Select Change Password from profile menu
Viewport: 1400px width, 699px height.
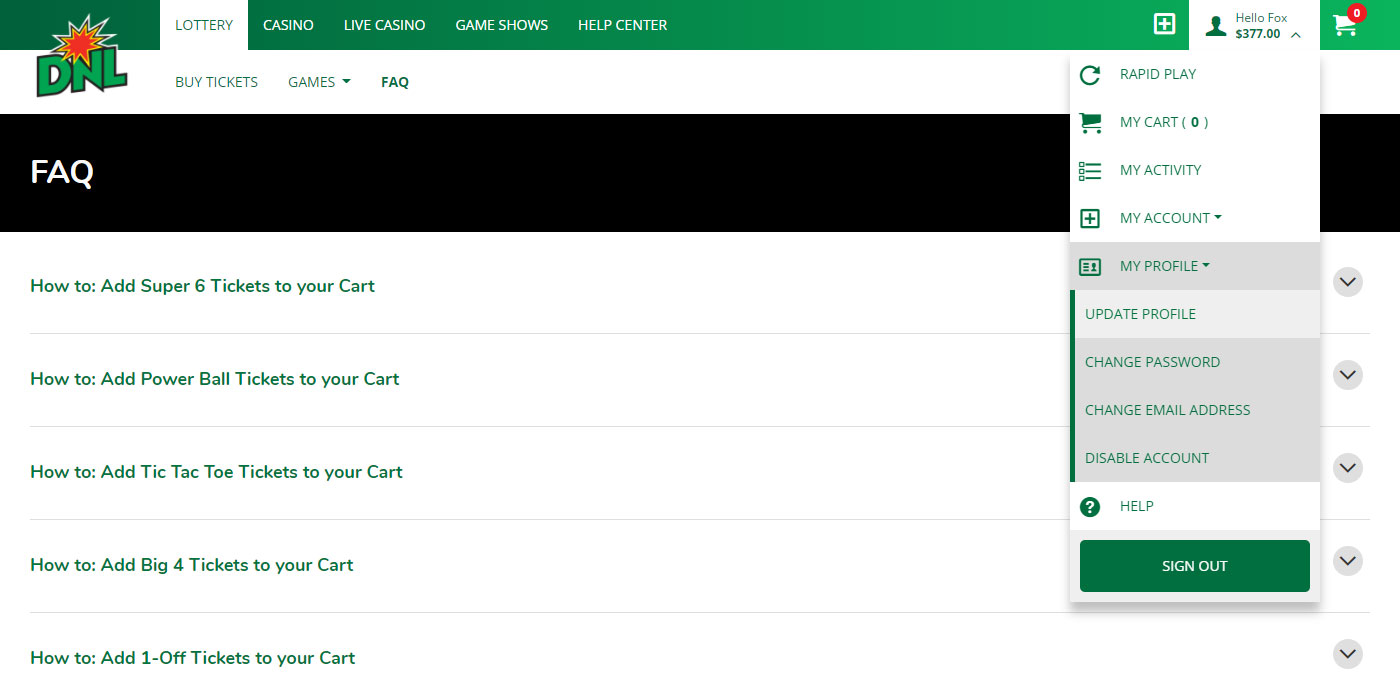(x=1152, y=362)
